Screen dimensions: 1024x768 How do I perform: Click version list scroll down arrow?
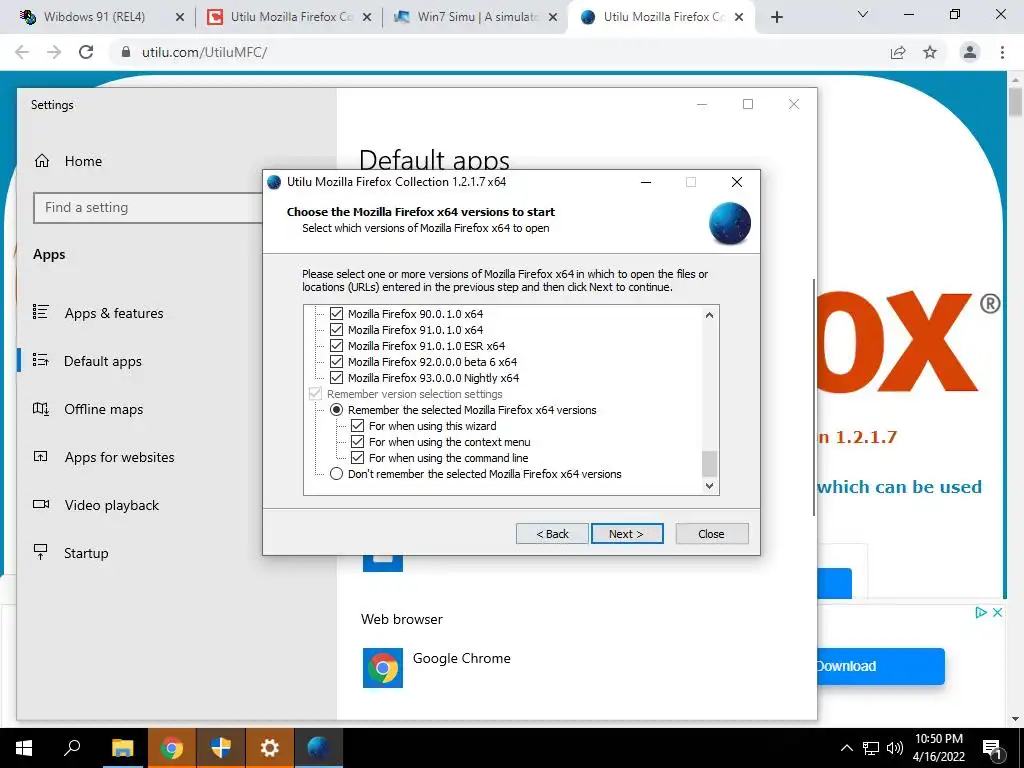(710, 486)
